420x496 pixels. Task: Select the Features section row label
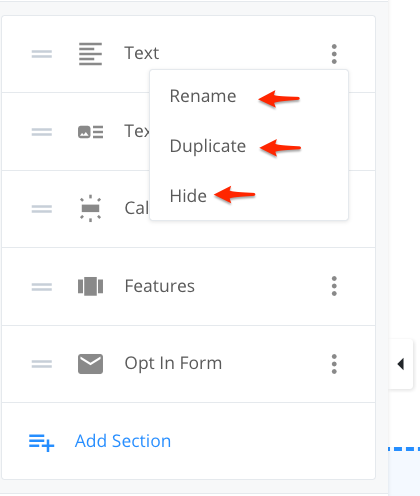(160, 286)
